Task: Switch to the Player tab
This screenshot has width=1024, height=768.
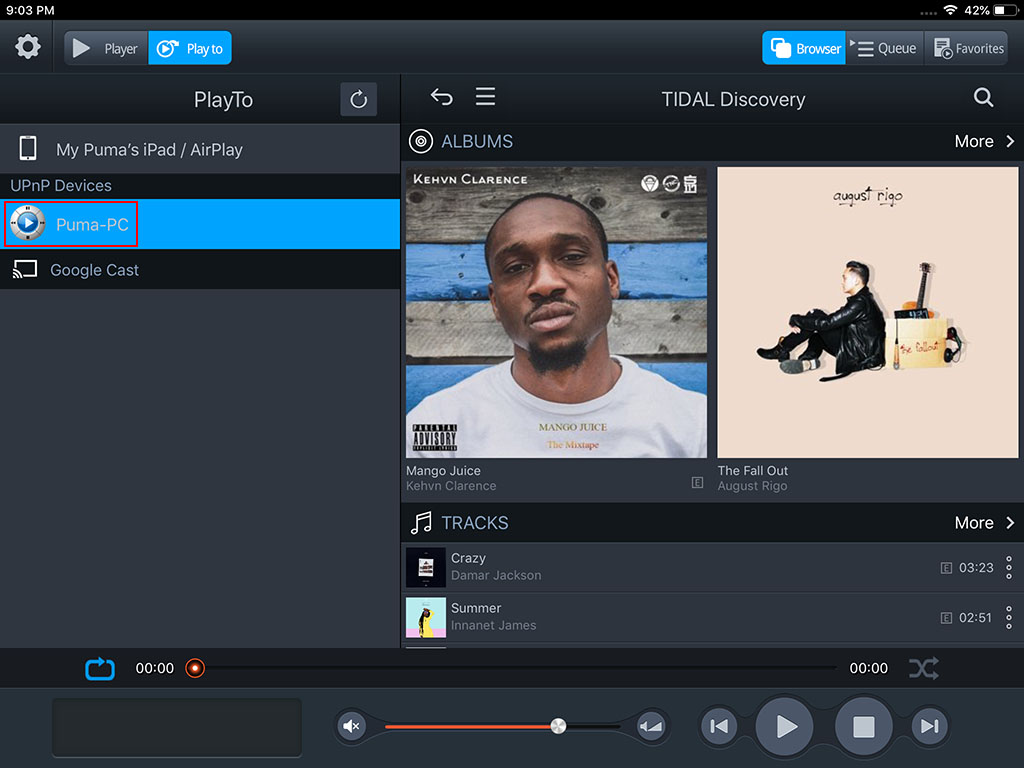Action: 106,48
